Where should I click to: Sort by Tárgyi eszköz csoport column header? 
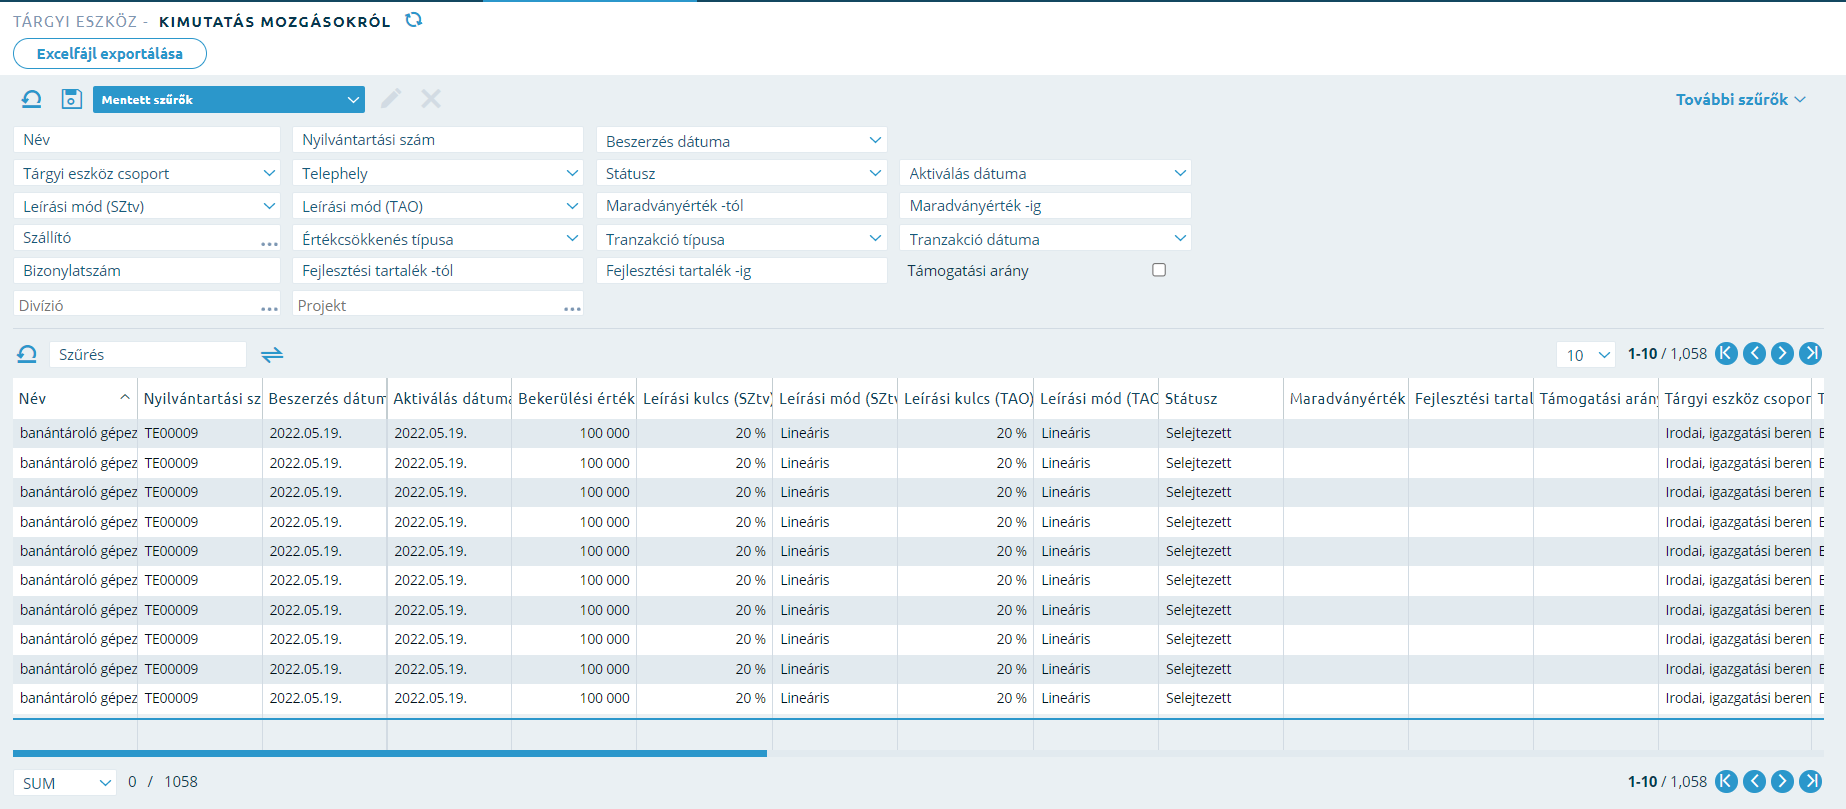[x=1735, y=398]
